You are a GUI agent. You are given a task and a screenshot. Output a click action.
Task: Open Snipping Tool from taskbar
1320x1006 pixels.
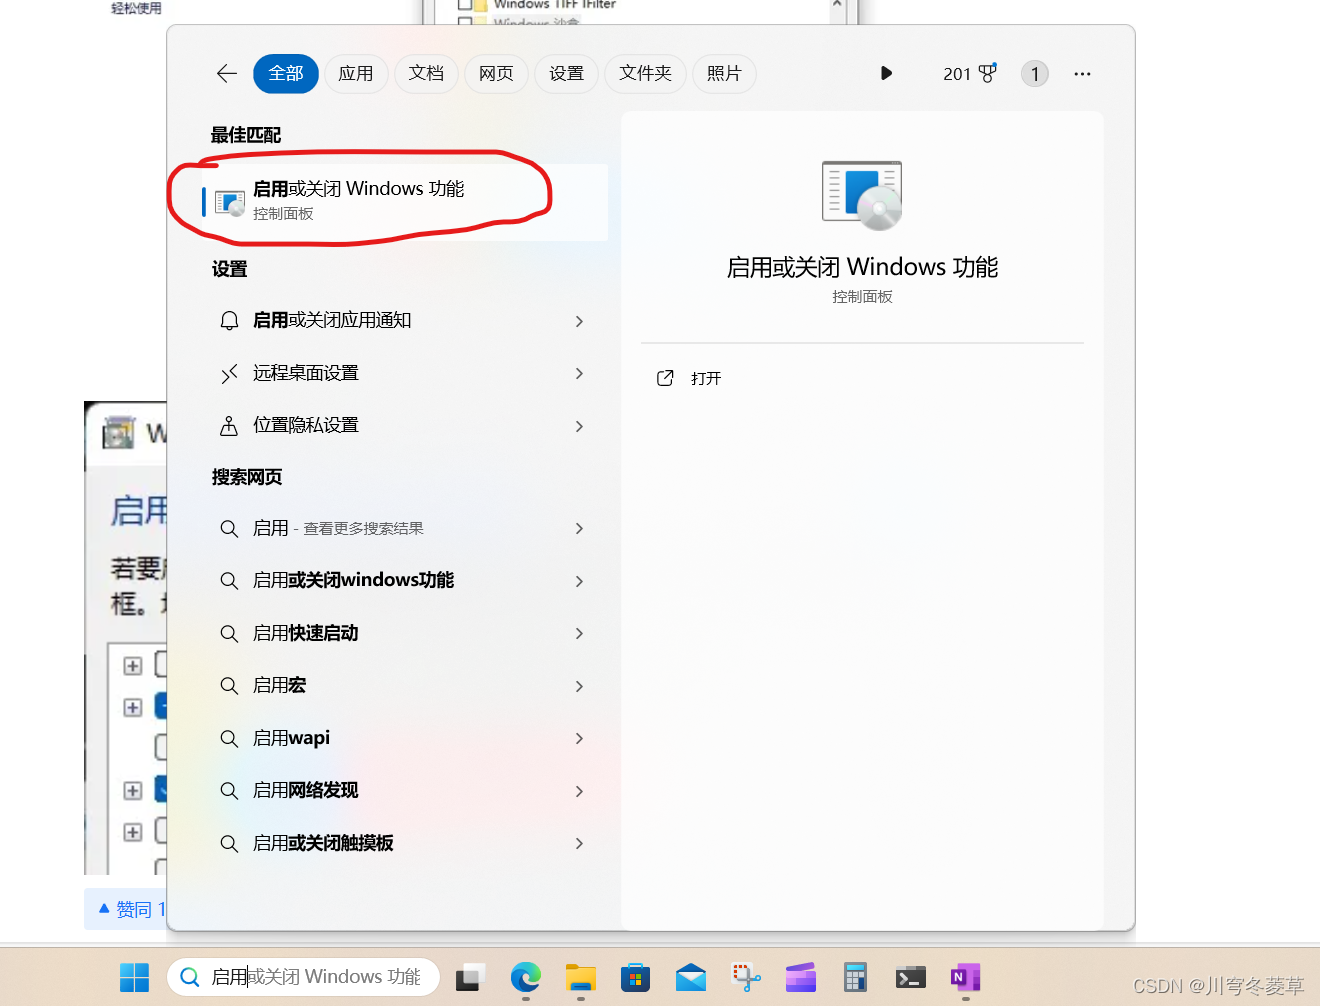[746, 977]
